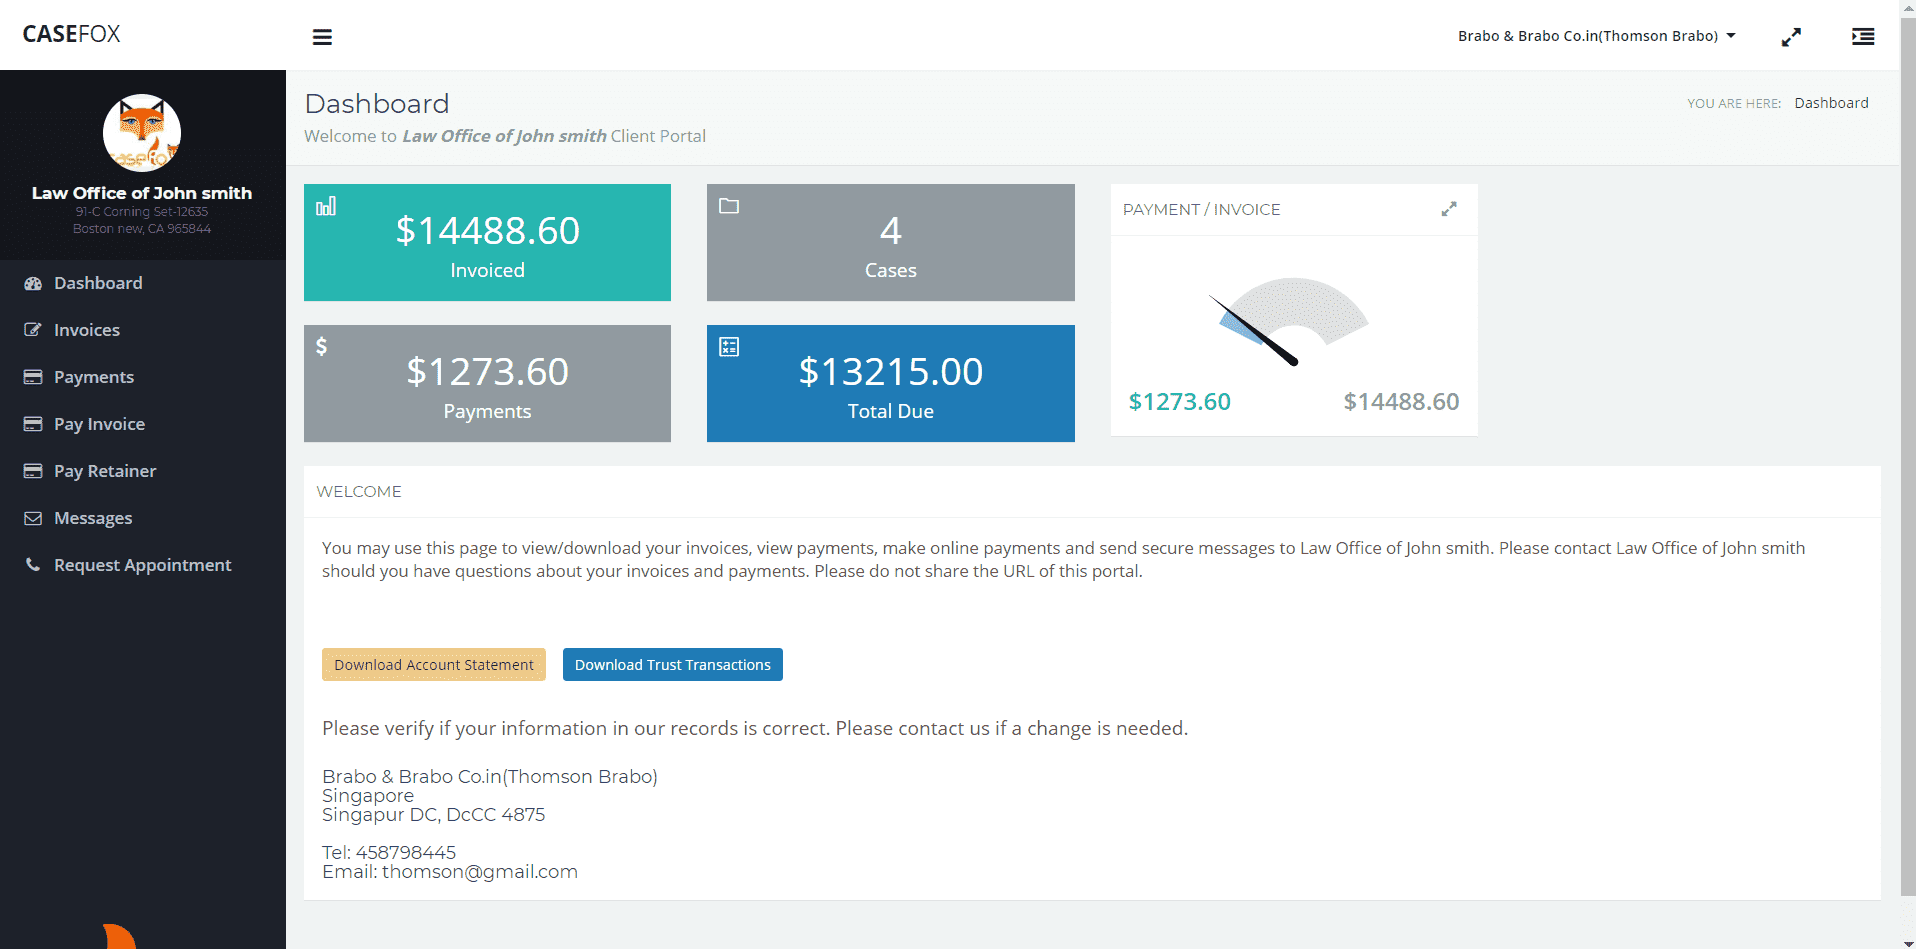Viewport: 1916px width, 949px height.
Task: Click the grey $14488.60 gauge value
Action: (x=1401, y=402)
